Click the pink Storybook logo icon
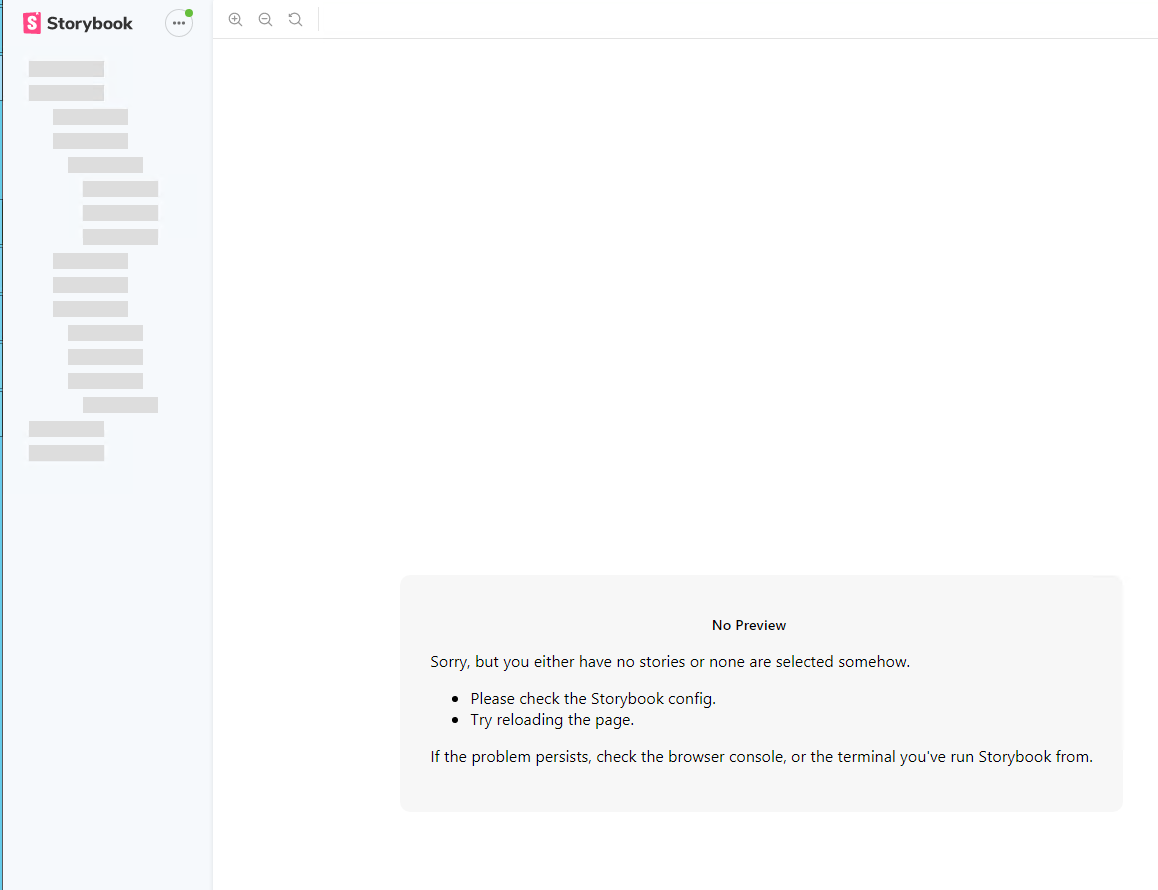1158x890 pixels. pos(31,22)
